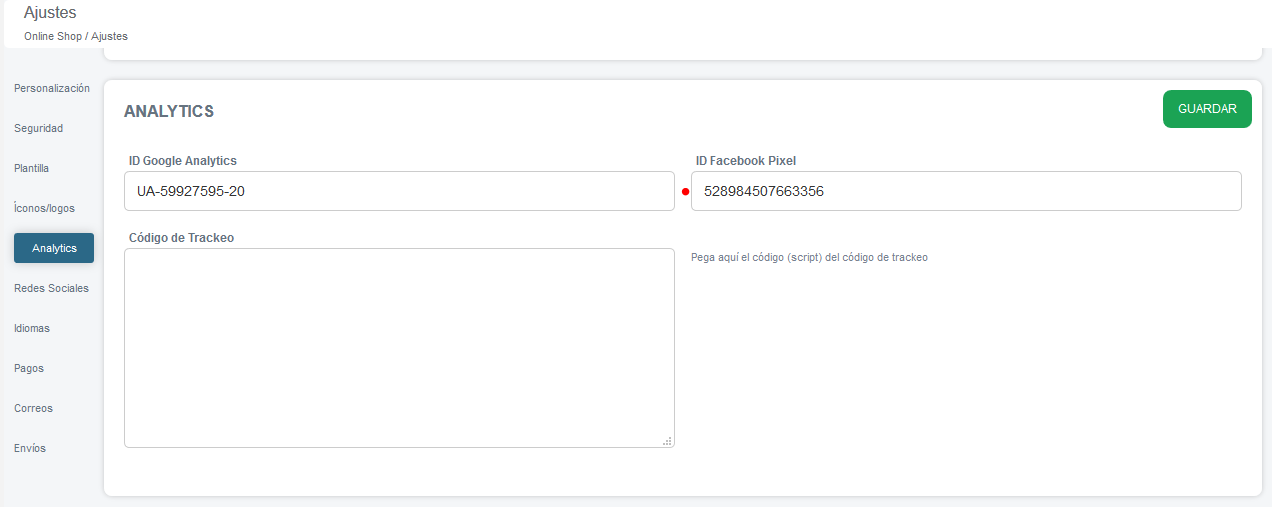Select the active Analytics sidebar tab
This screenshot has height=507, width=1272.
point(54,248)
